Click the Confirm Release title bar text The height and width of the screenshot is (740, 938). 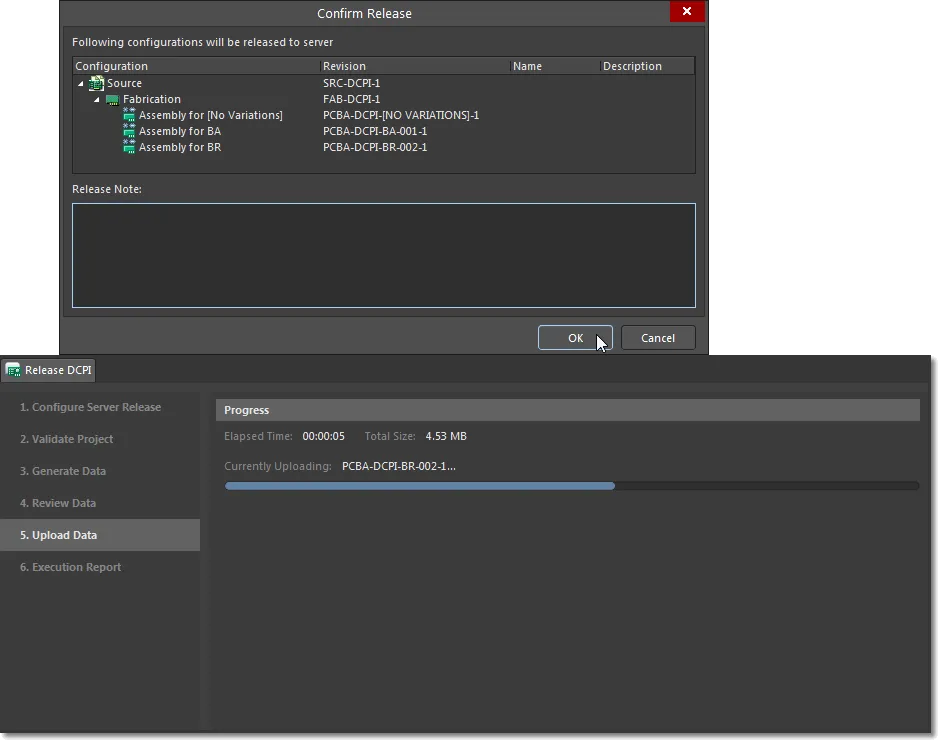coord(364,13)
